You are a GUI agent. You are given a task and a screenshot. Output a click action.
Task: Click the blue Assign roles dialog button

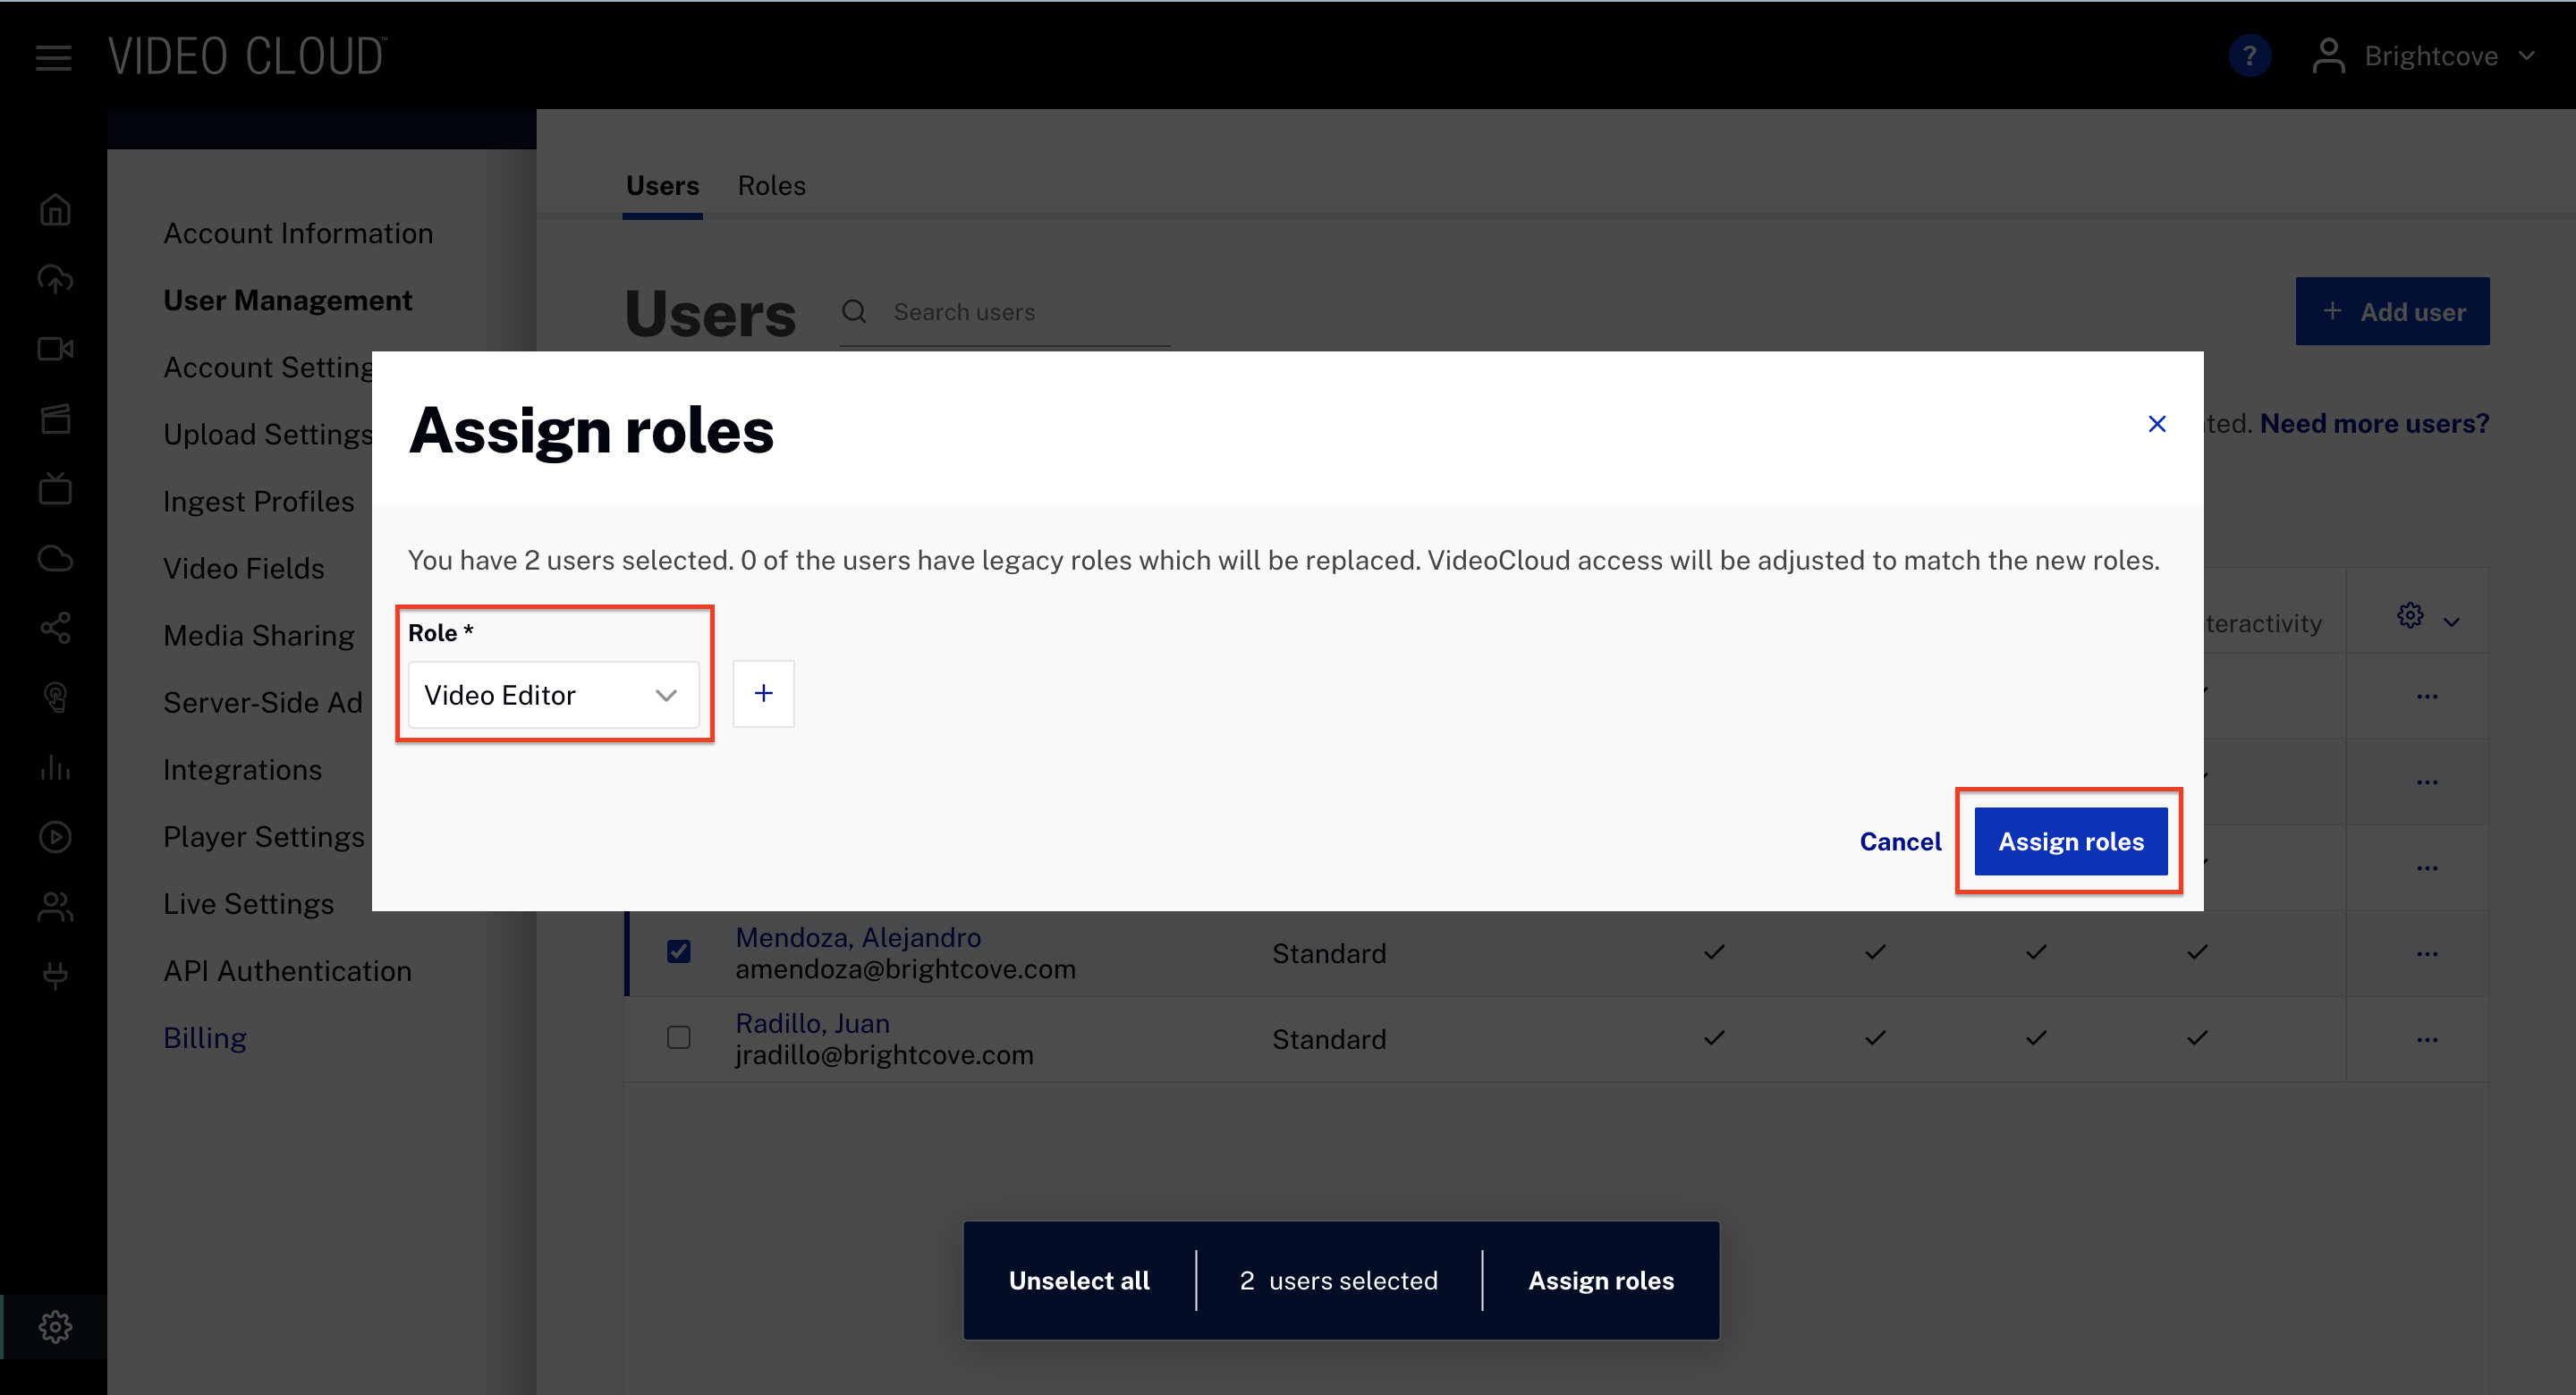[x=2070, y=841]
